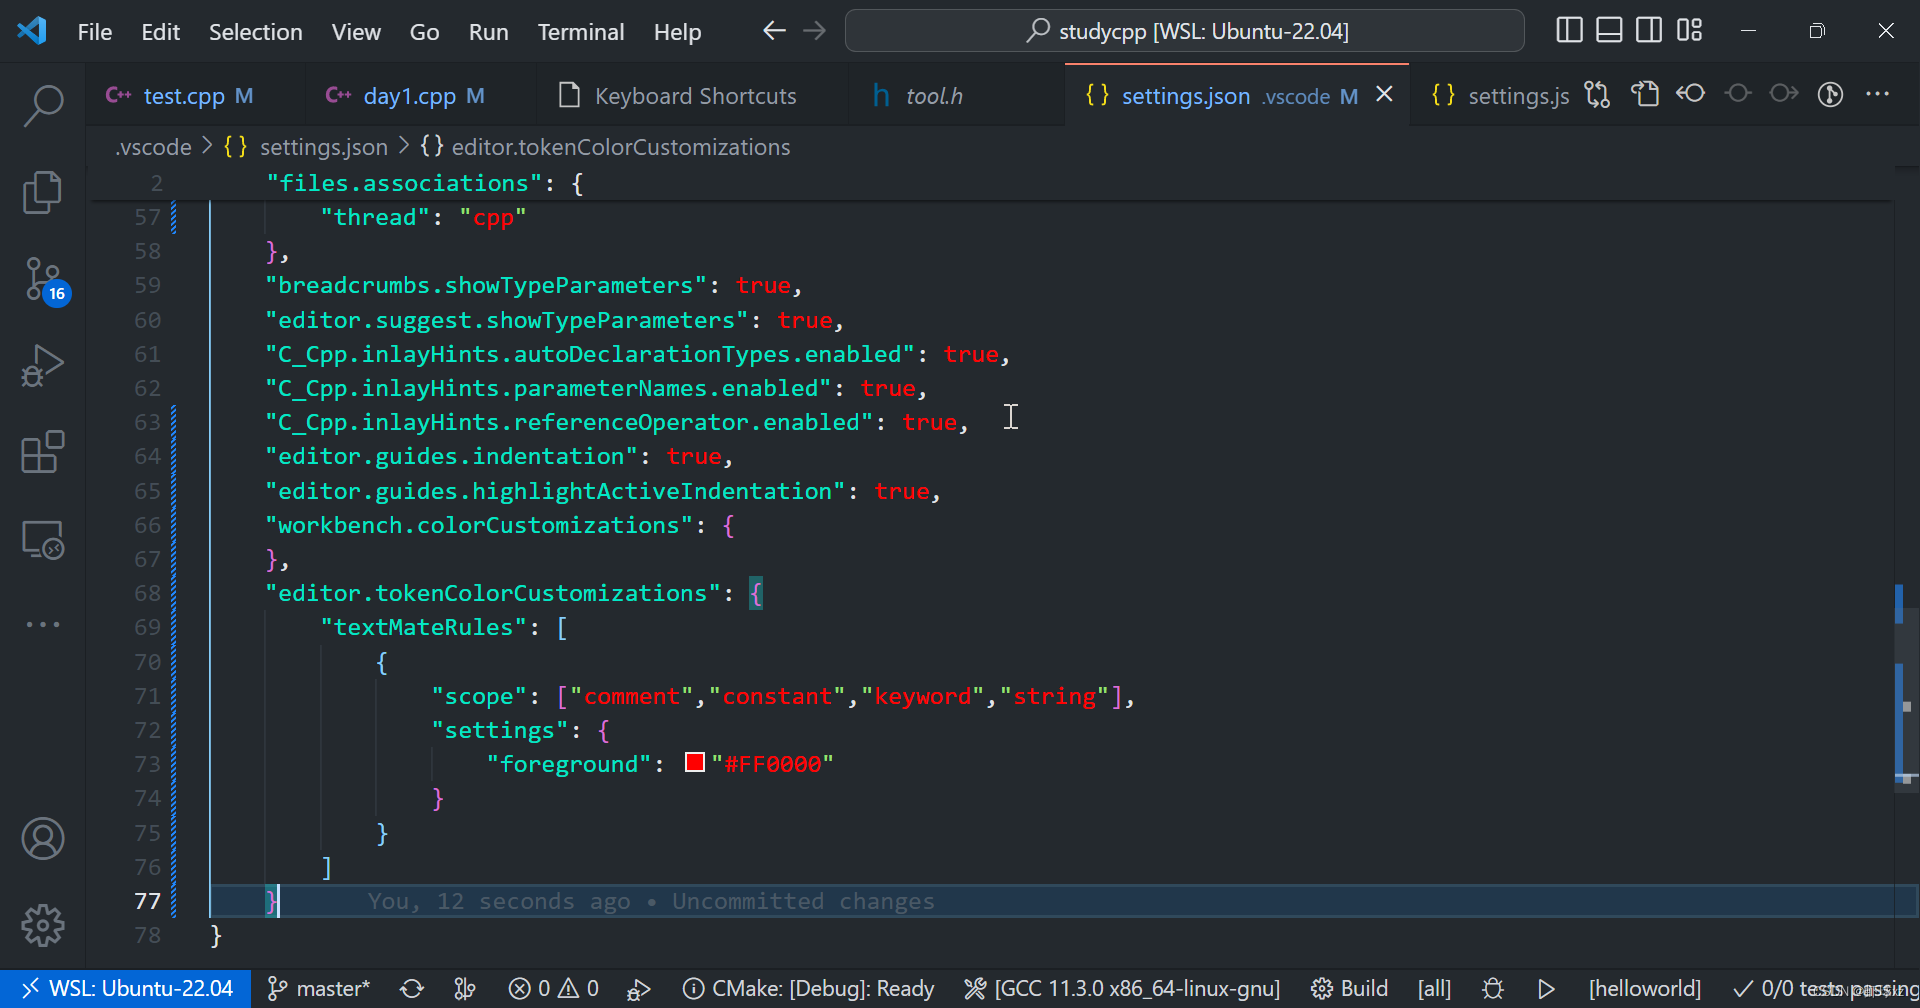Click the open file icon in editor toolbar
The image size is (1920, 1008).
pos(1645,95)
